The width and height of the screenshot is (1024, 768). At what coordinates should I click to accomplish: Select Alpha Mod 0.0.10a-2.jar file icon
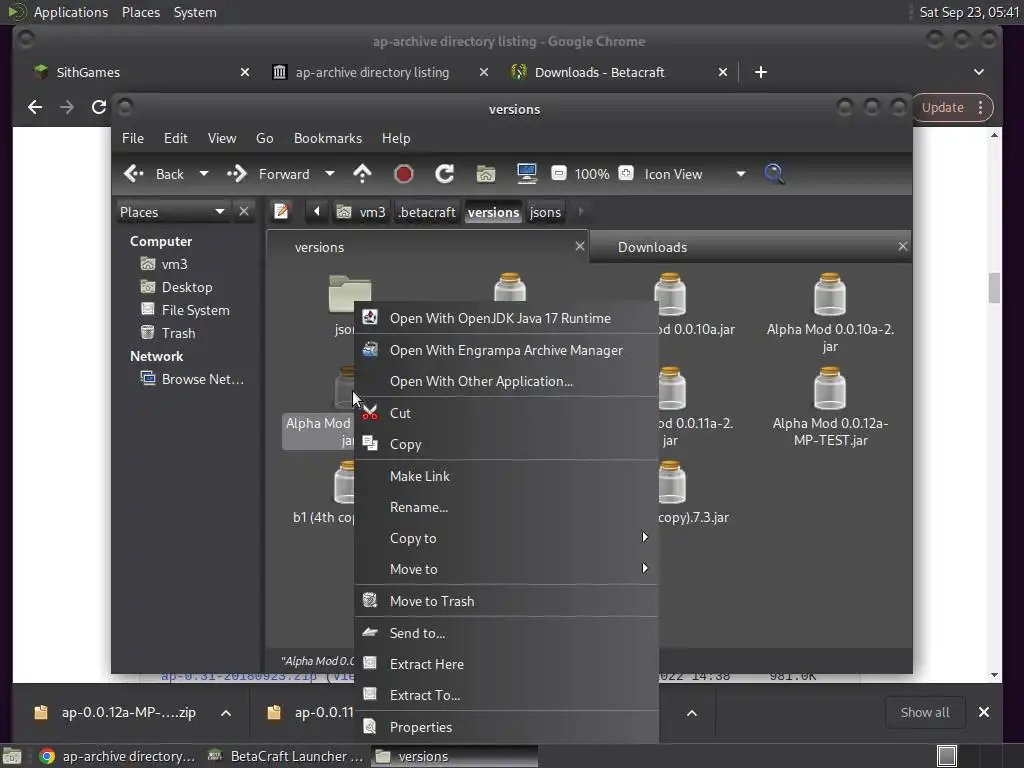click(830, 294)
